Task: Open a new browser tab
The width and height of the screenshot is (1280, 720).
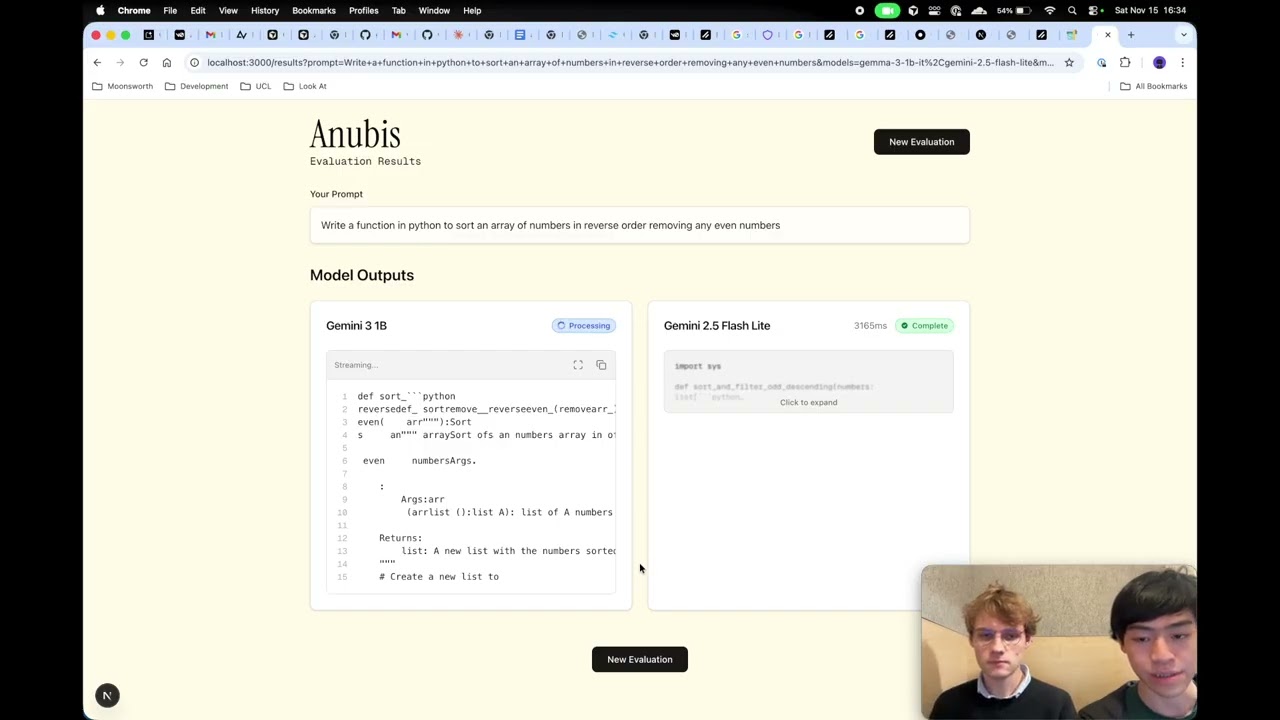Action: click(x=1131, y=35)
